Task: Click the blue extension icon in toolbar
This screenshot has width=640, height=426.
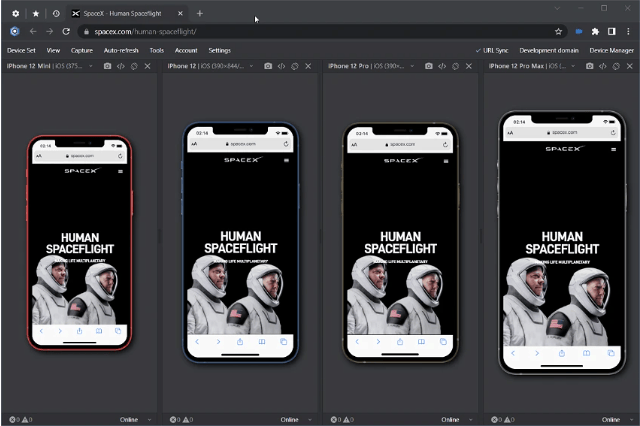Action: tap(579, 31)
